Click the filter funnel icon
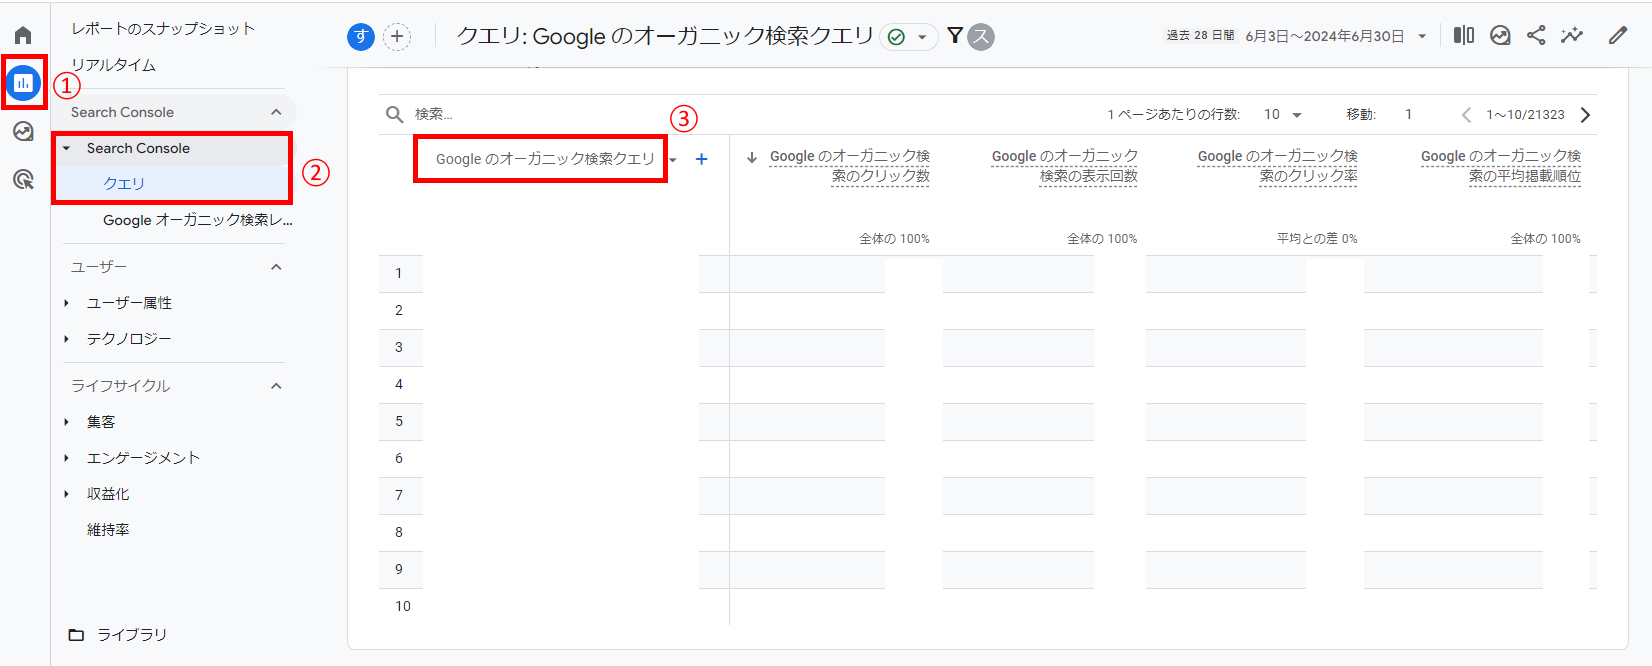 pos(955,36)
